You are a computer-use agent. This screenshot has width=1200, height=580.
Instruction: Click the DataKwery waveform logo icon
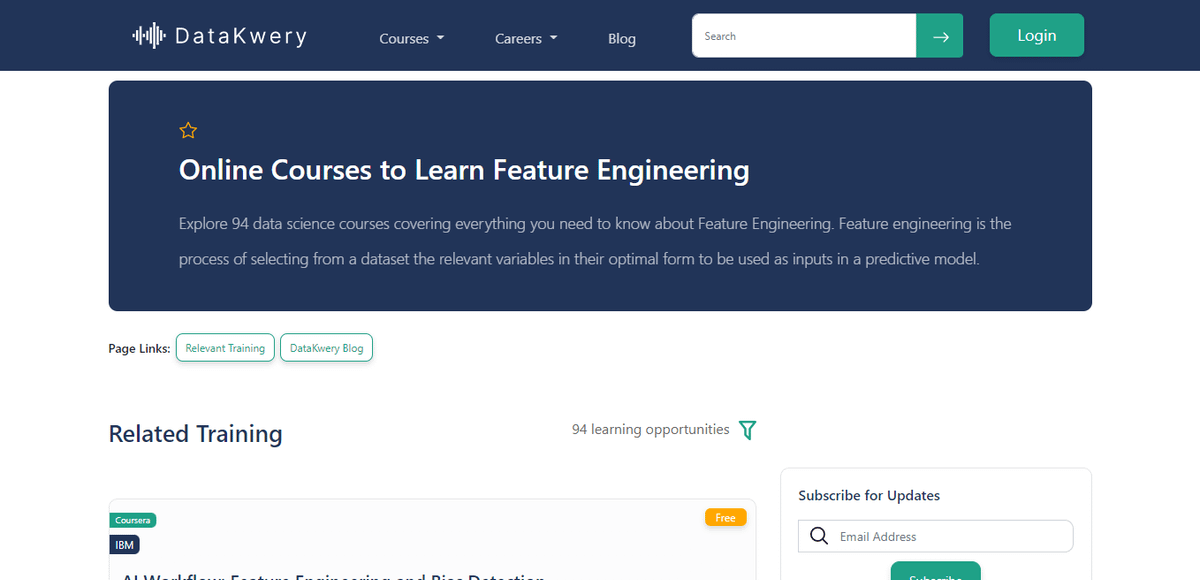[149, 37]
